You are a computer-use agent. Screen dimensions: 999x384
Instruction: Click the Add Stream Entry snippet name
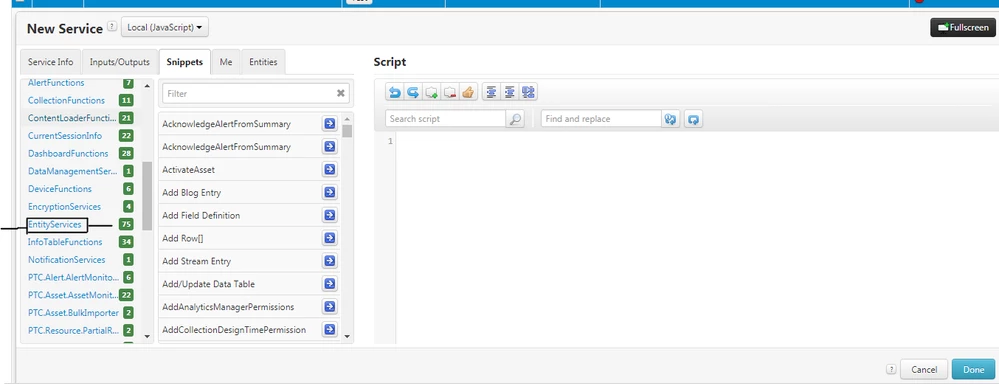(x=196, y=261)
